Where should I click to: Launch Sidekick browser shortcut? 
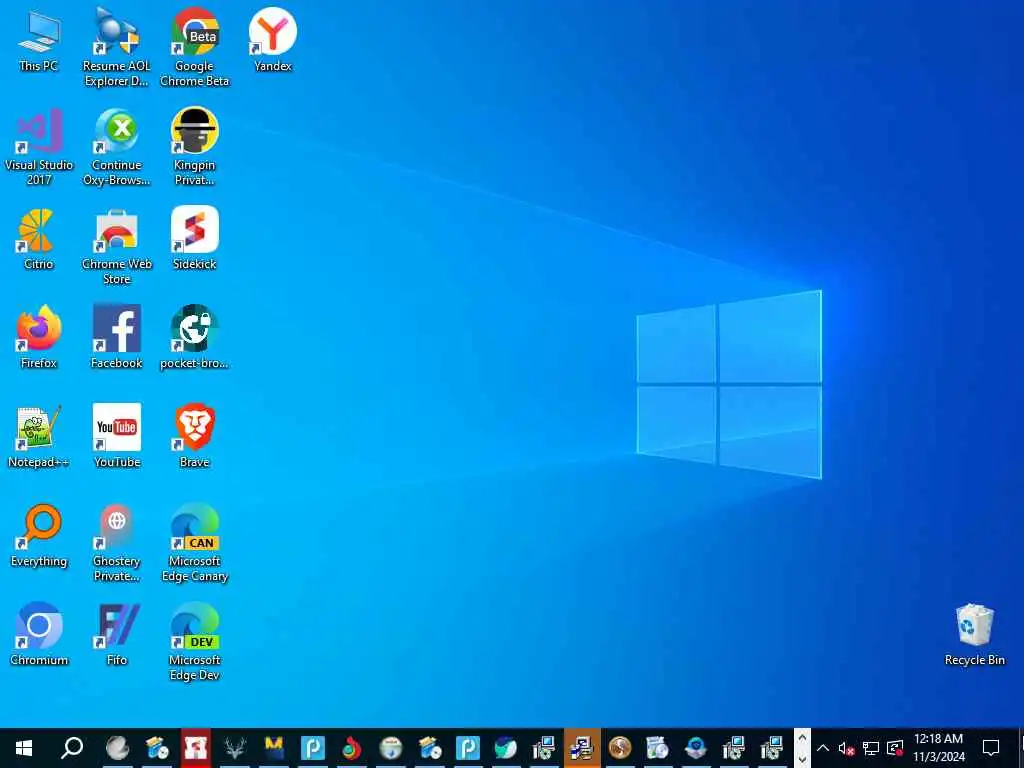195,239
